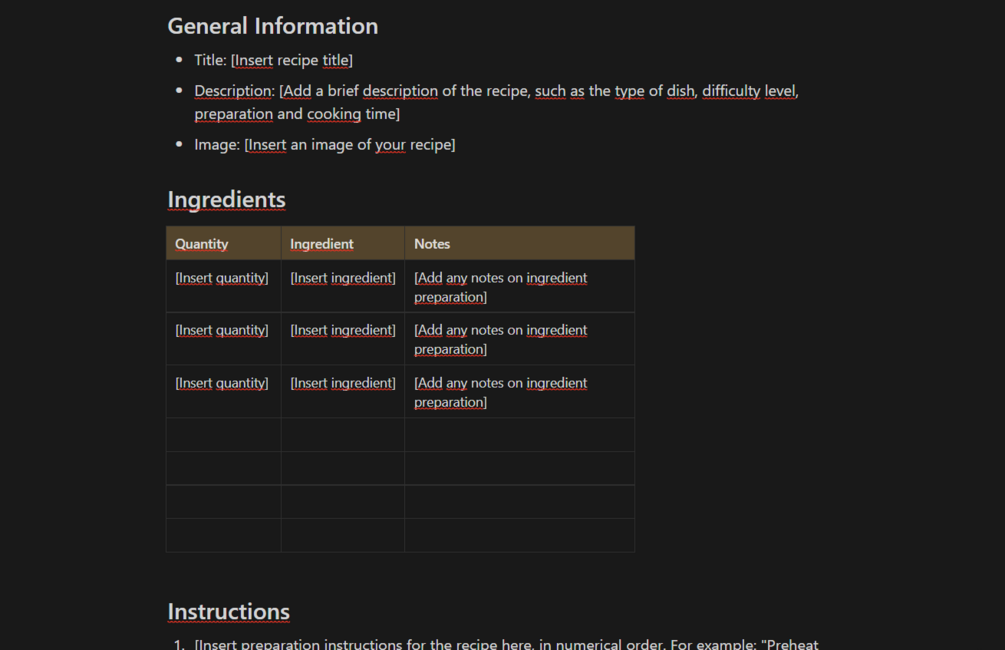Click the word "Description" in the bullet list
The width and height of the screenshot is (1005, 650).
click(x=233, y=91)
